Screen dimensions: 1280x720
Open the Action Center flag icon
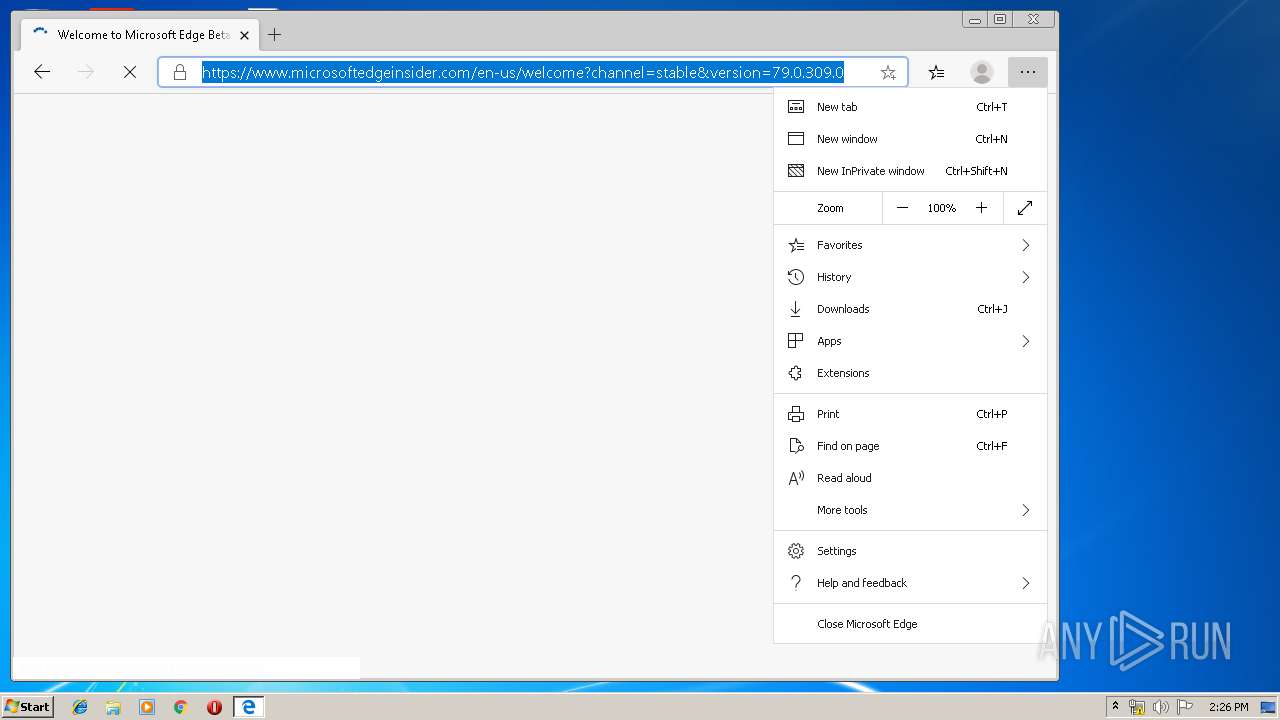click(x=1185, y=707)
